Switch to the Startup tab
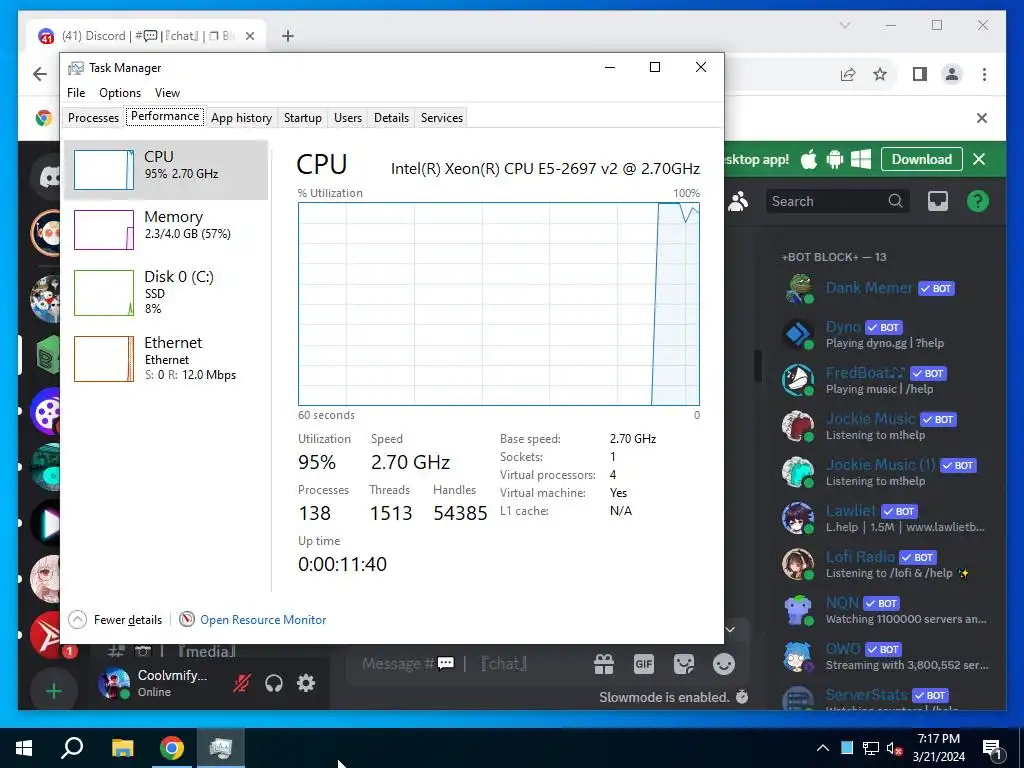 pos(302,118)
